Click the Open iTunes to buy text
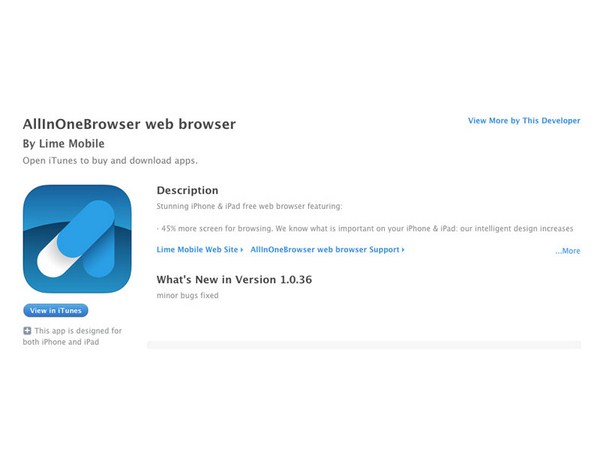Viewport: 600px width, 450px height. click(x=110, y=161)
